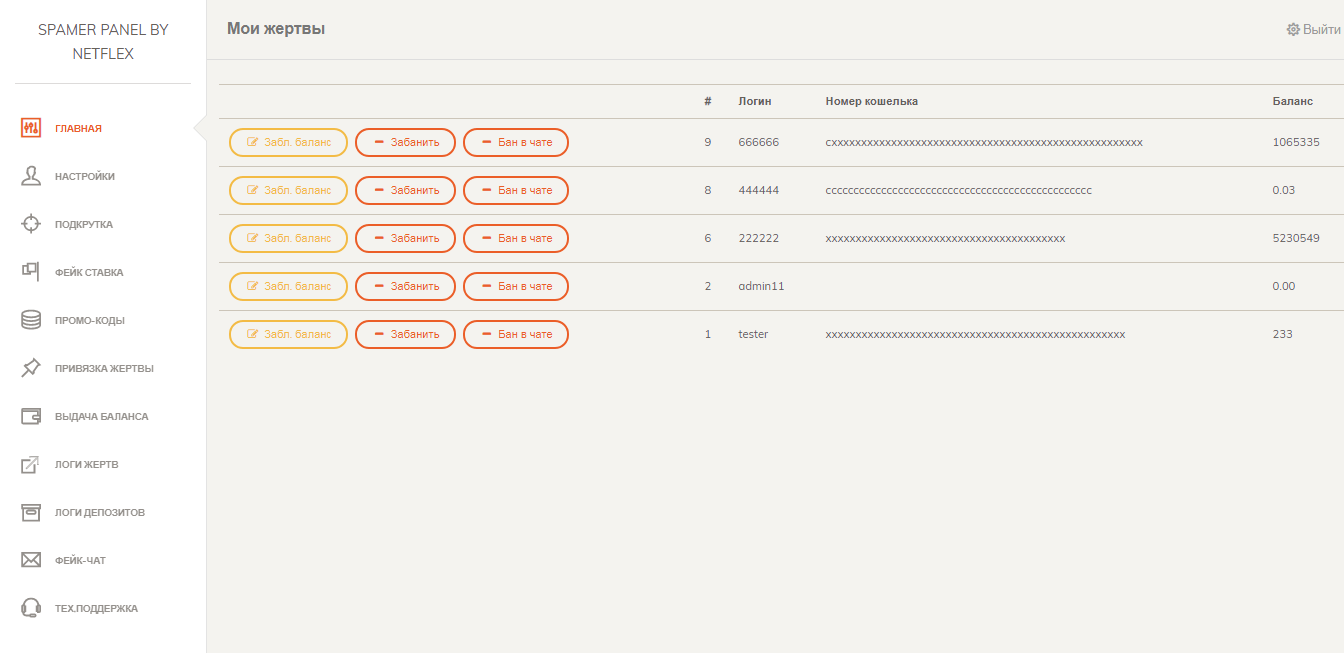Image resolution: width=1344 pixels, height=653 pixels.
Task: Select login text admin11
Action: (x=762, y=286)
